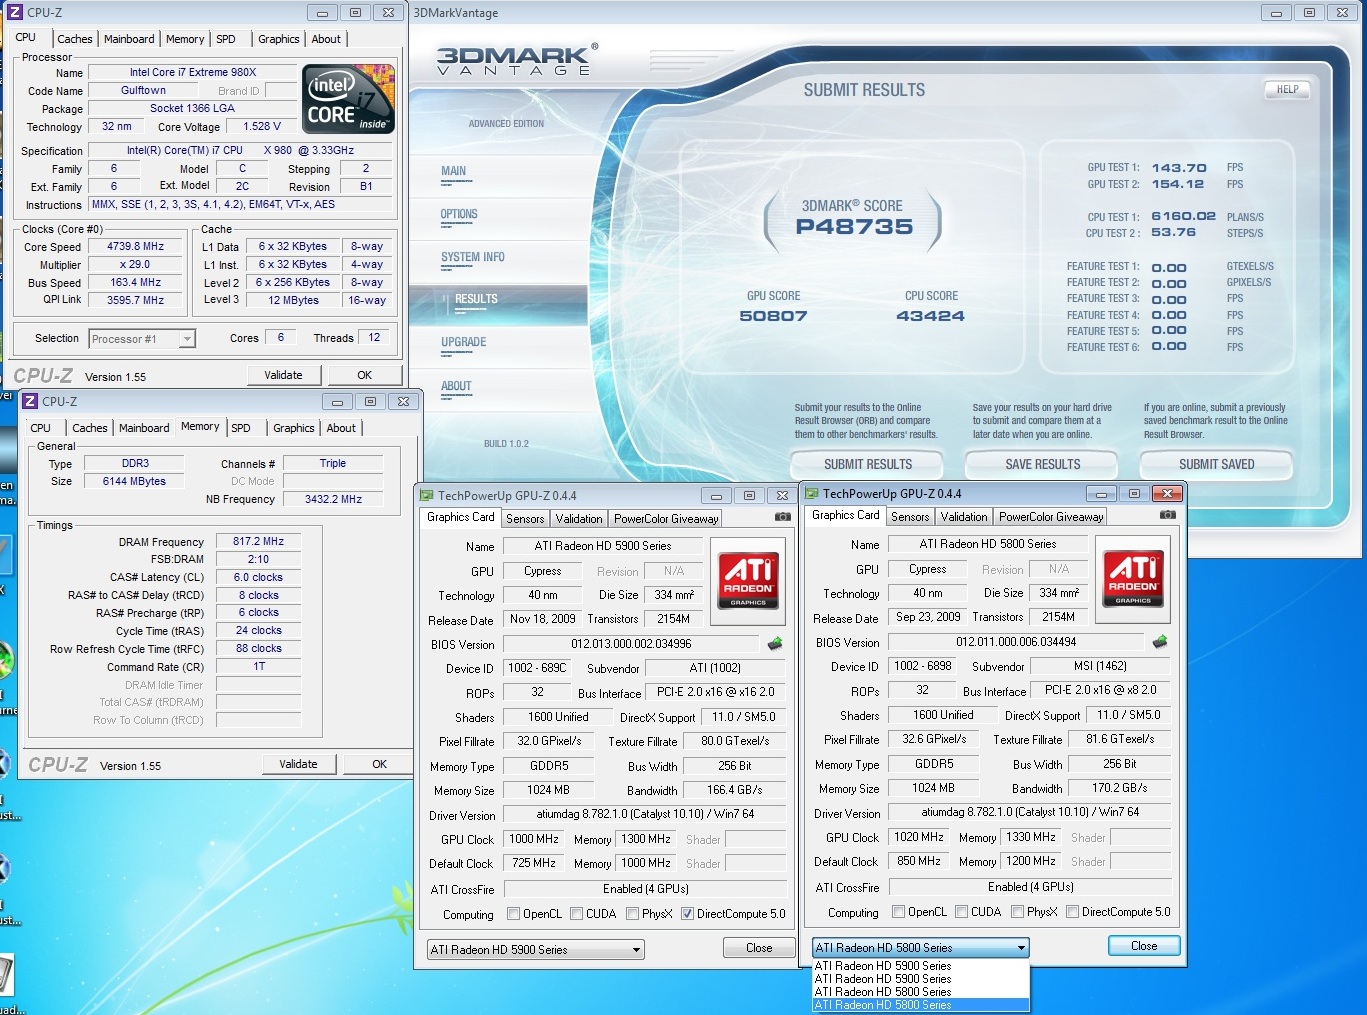Click BIOS save chip icon in left GPU-Z
1367x1015 pixels.
point(774,644)
